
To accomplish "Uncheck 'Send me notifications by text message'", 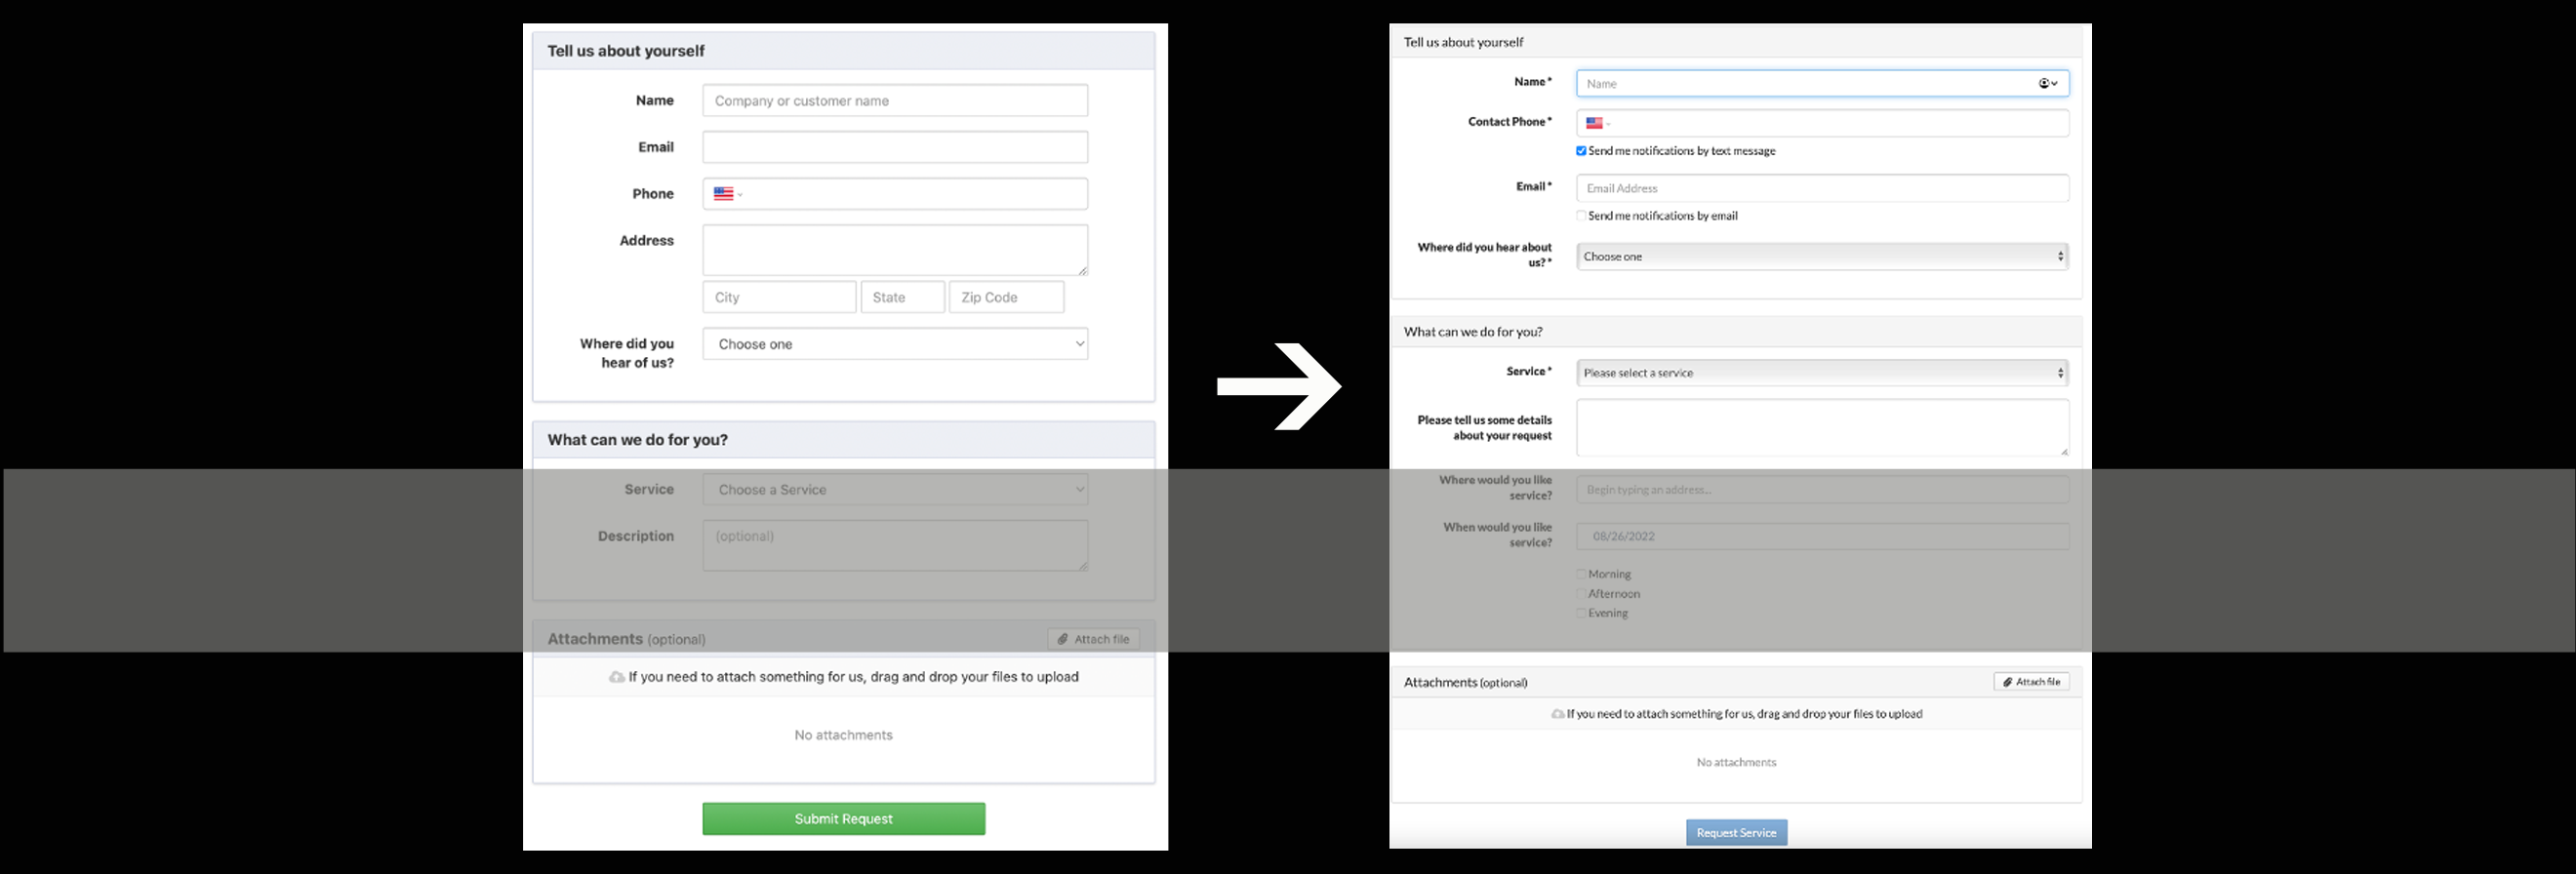I will (x=1581, y=151).
